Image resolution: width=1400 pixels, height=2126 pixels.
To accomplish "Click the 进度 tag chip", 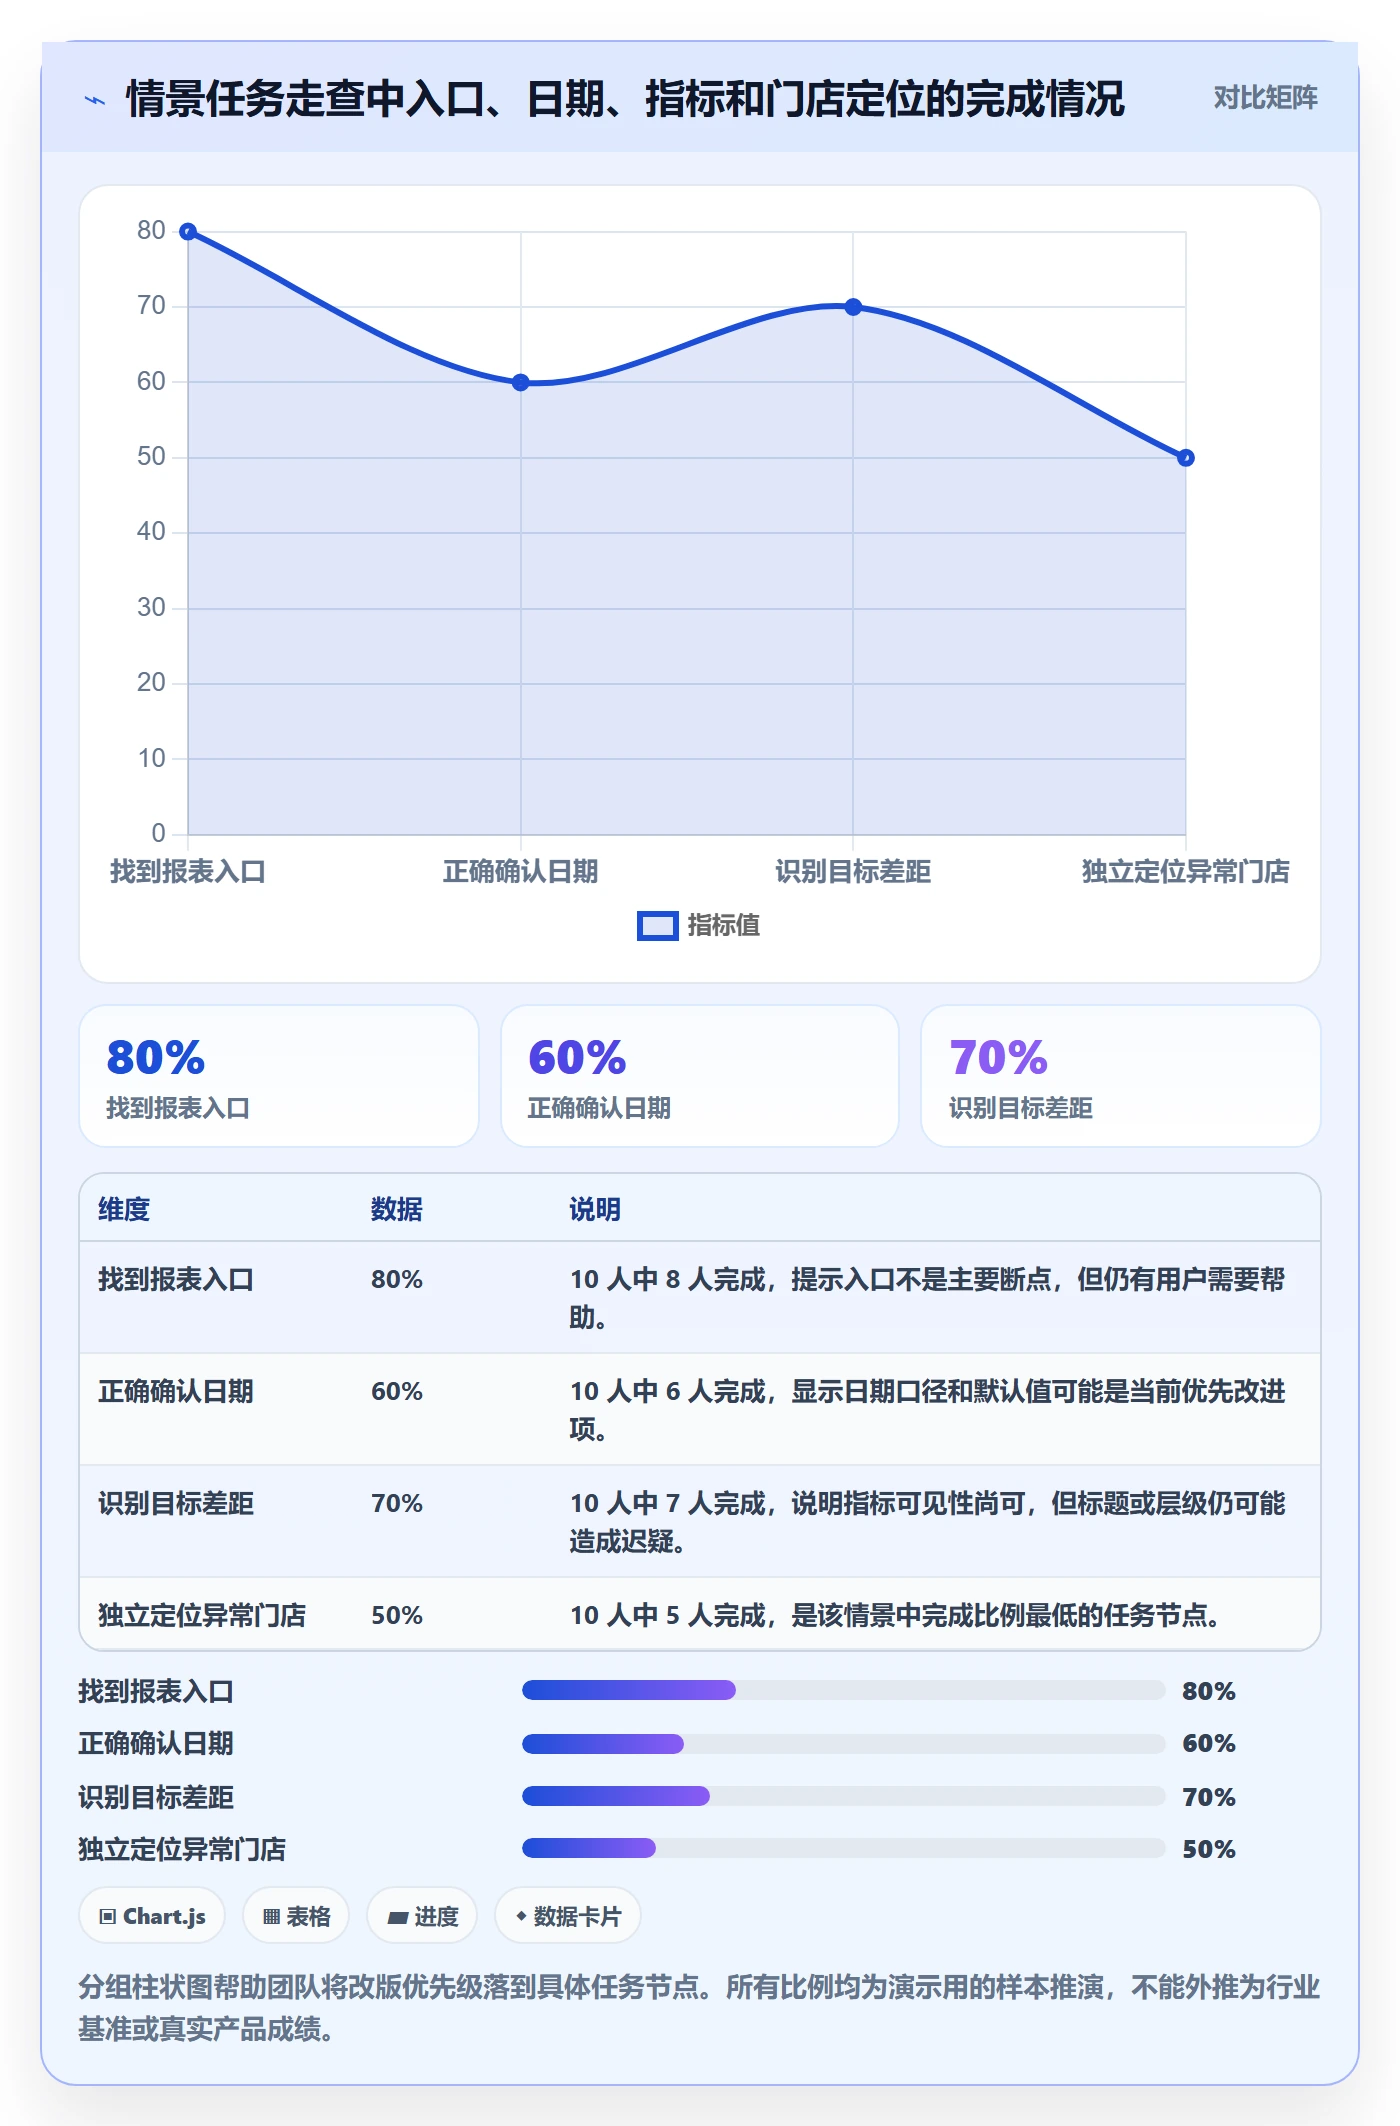I will point(422,1916).
